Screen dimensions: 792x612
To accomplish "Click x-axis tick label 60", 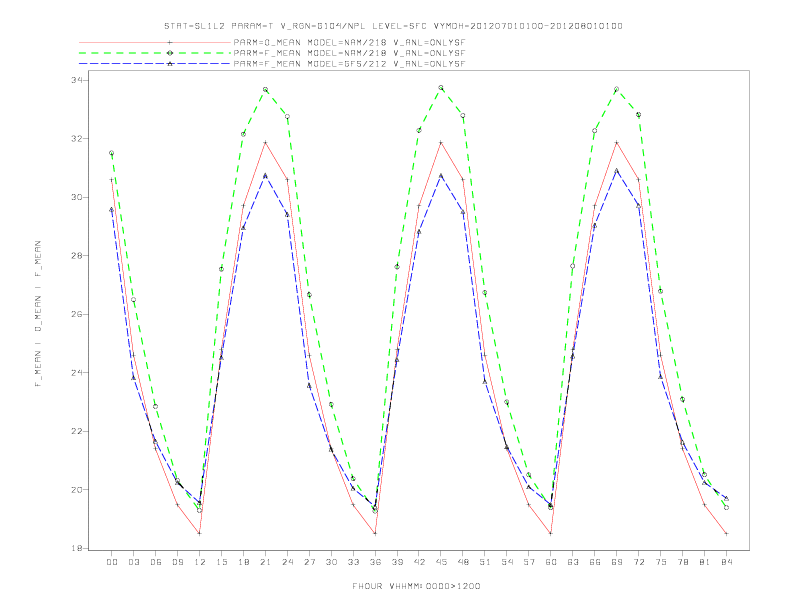I will [551, 562].
